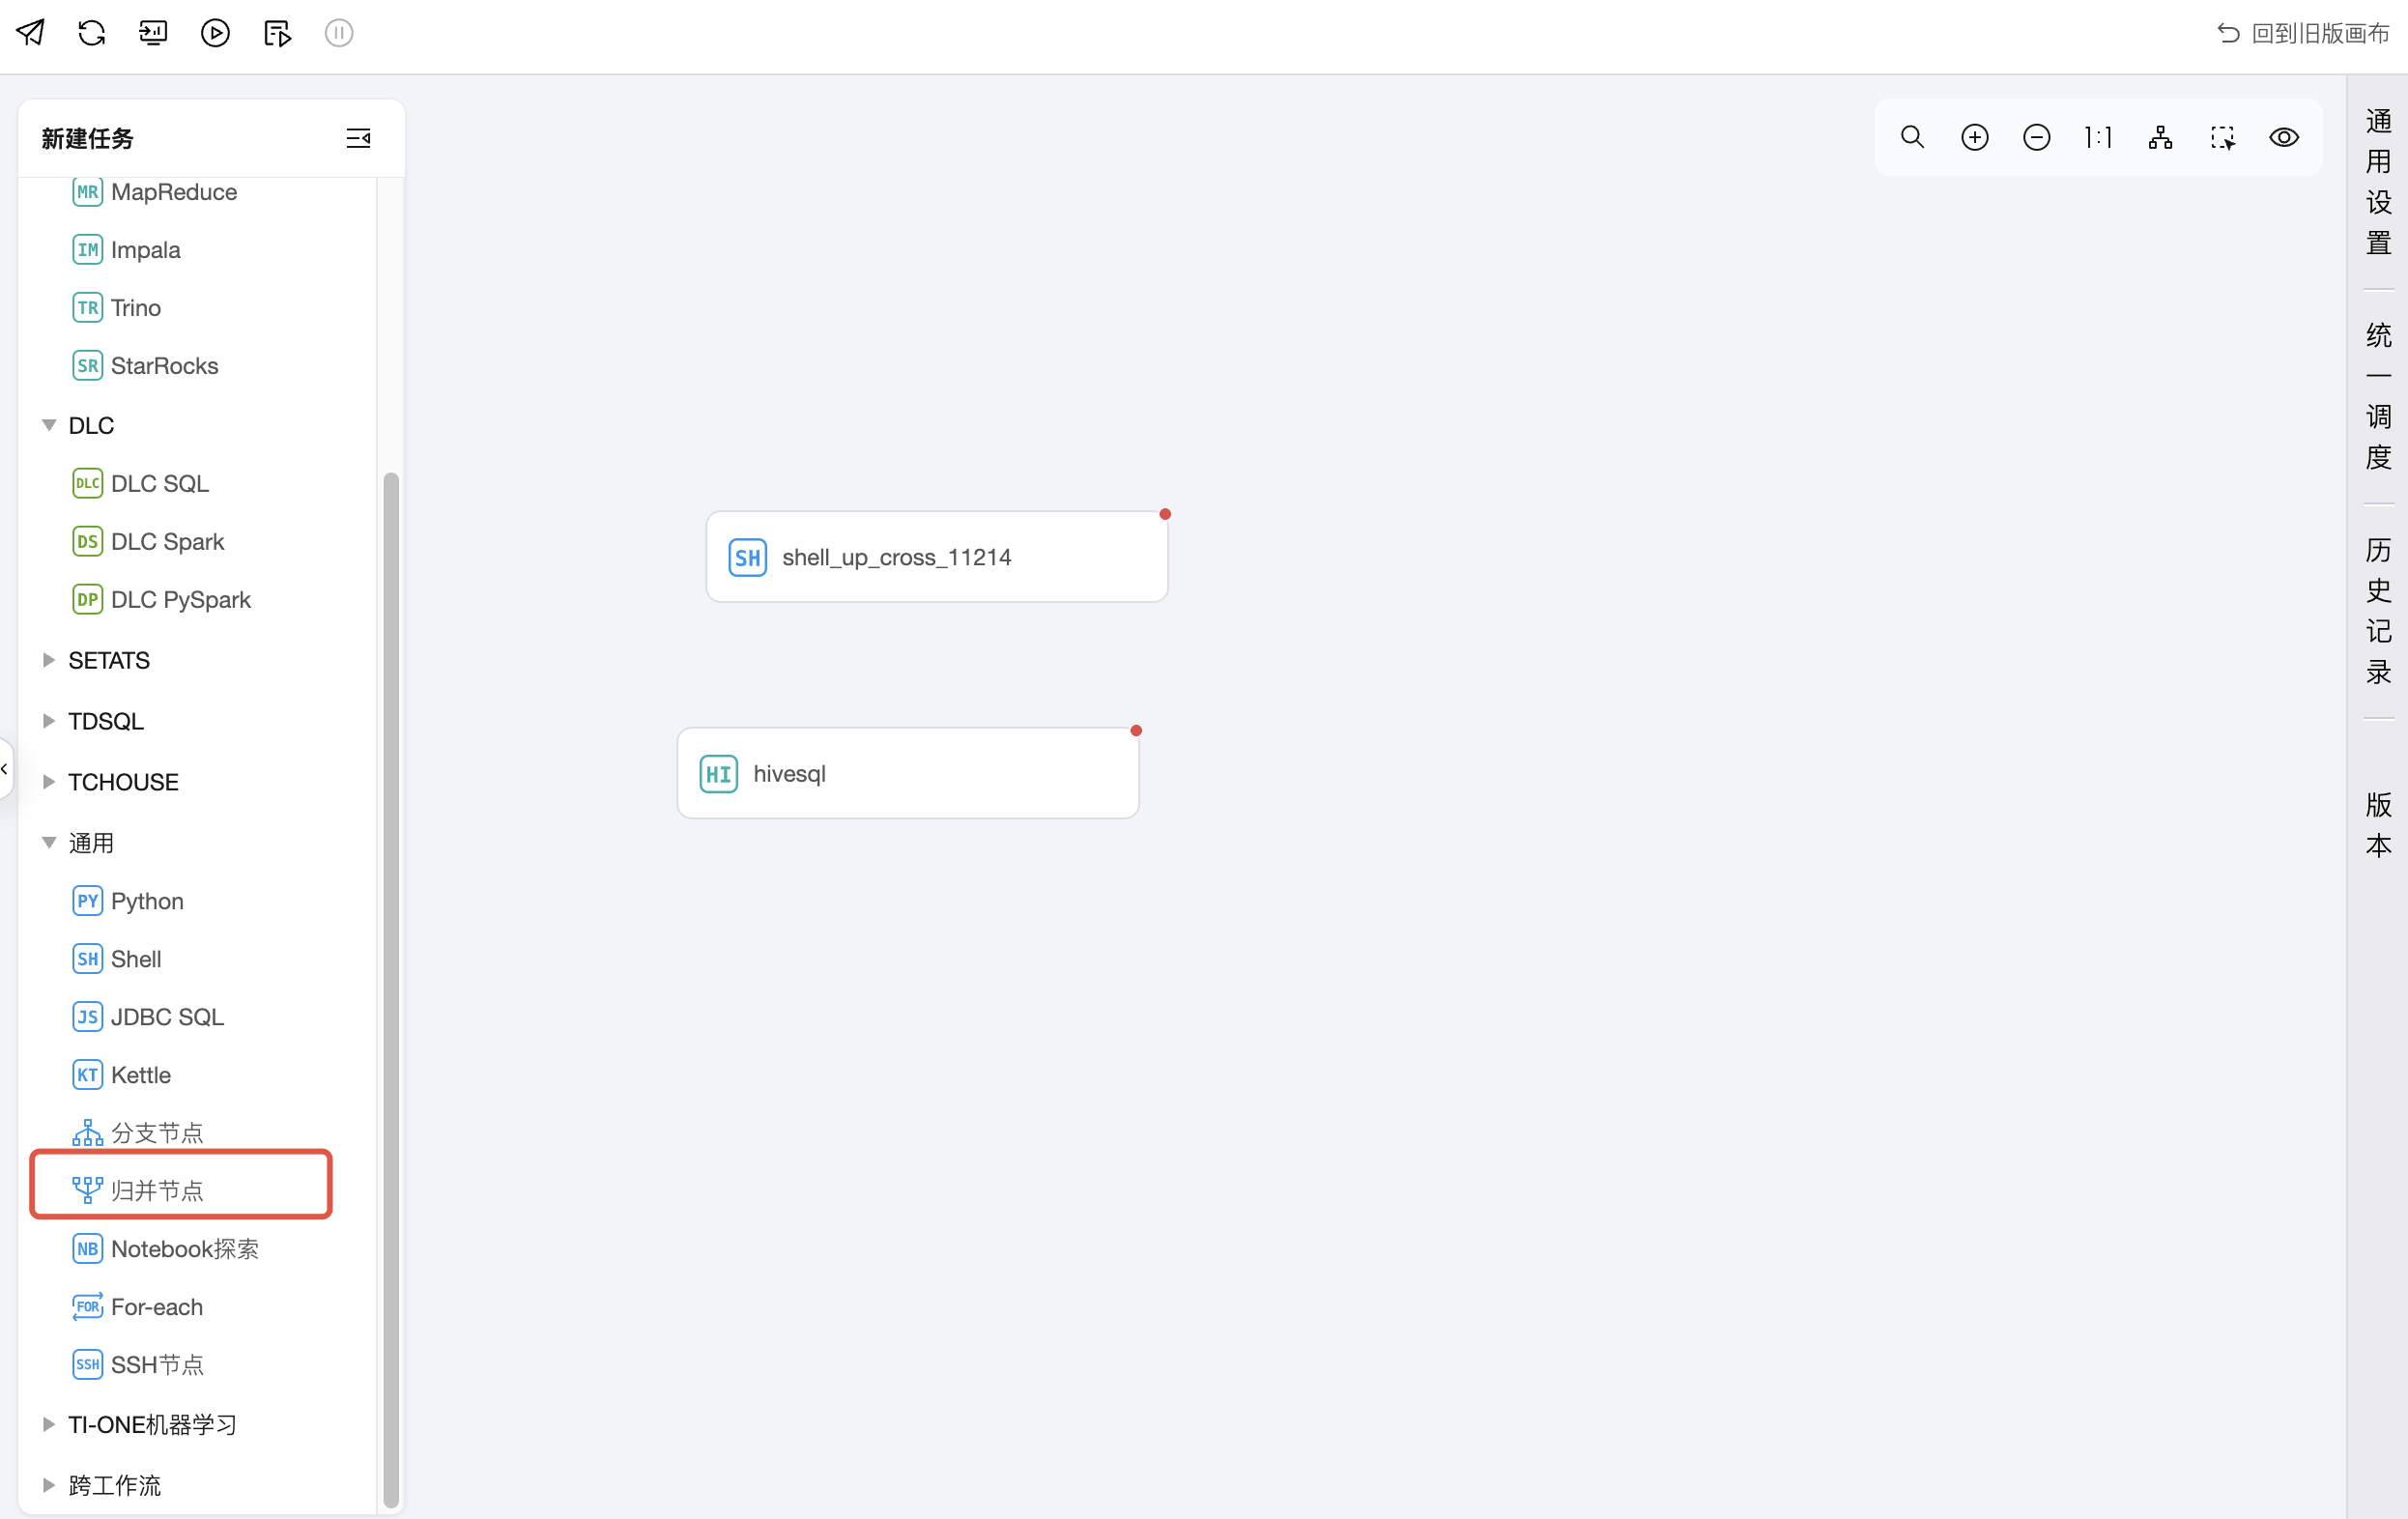Zoom in with the plus circle icon

1974,137
